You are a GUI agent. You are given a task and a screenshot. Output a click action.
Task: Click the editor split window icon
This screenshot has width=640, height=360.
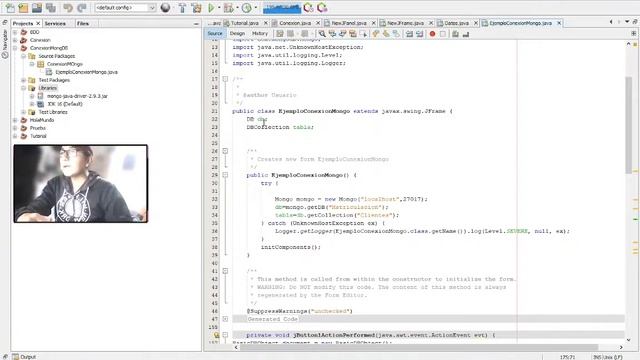coord(634,33)
